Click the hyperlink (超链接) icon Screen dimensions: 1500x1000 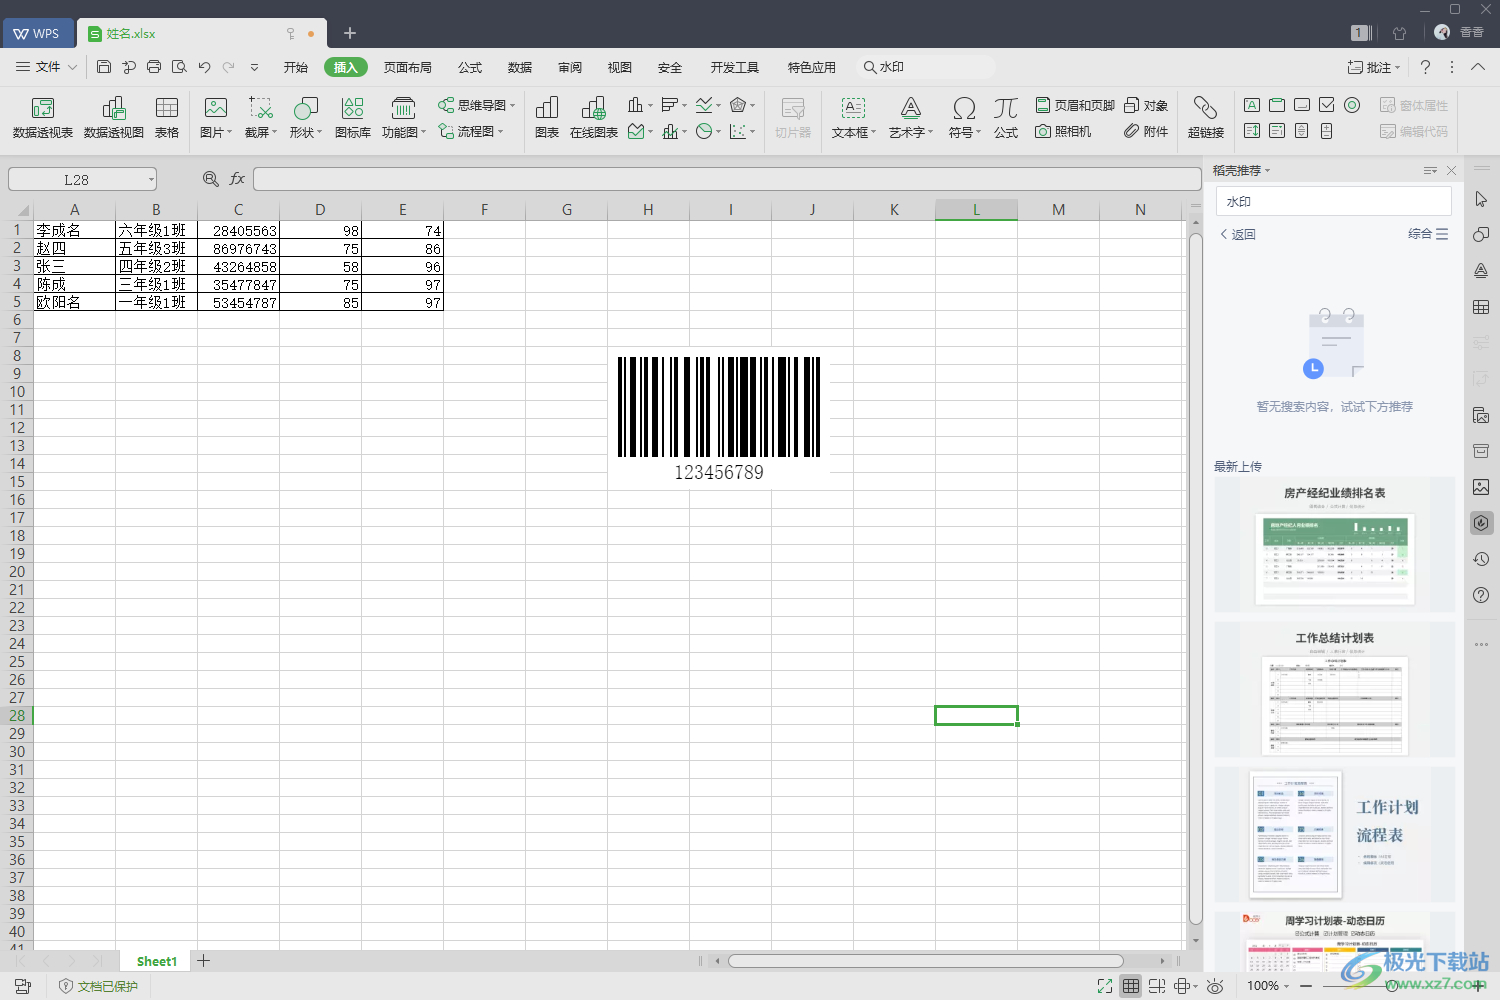[x=1205, y=117]
